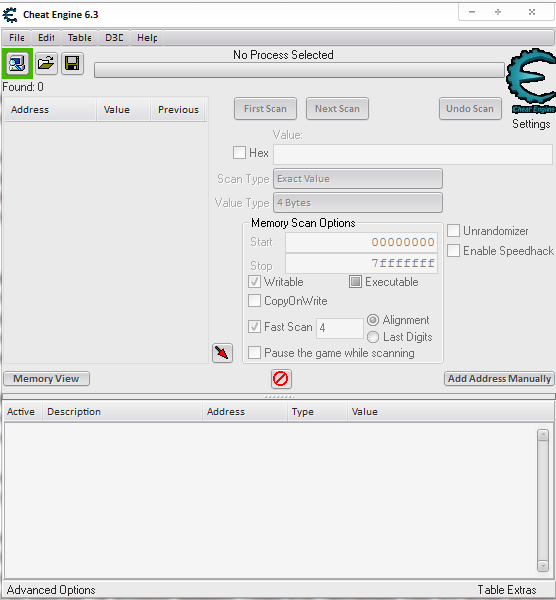Select the Last Digits radio button
Screen dimensions: 556x600
click(373, 337)
